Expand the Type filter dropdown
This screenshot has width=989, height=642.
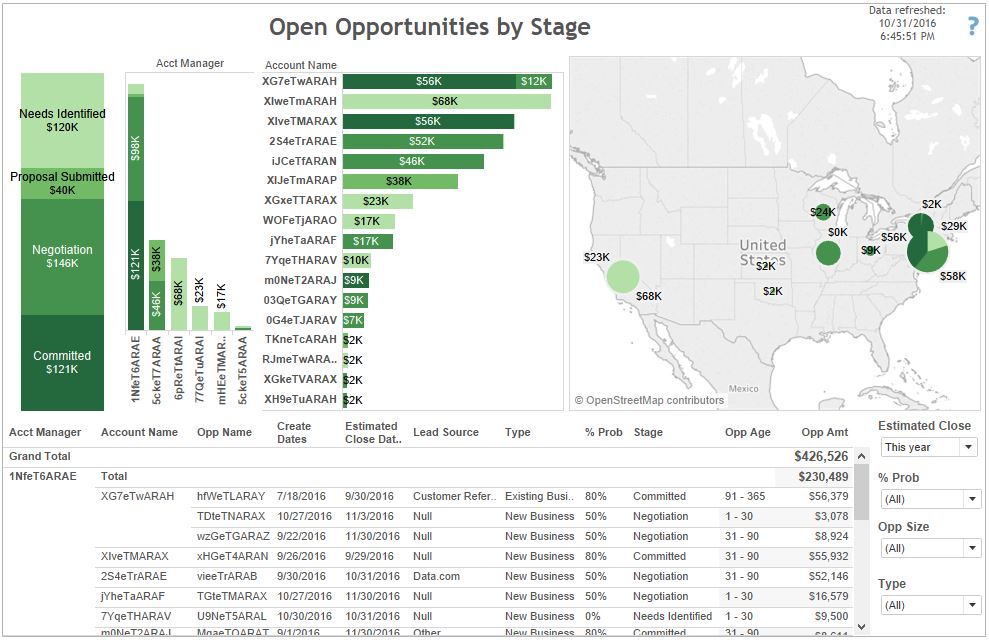pyautogui.click(x=929, y=605)
